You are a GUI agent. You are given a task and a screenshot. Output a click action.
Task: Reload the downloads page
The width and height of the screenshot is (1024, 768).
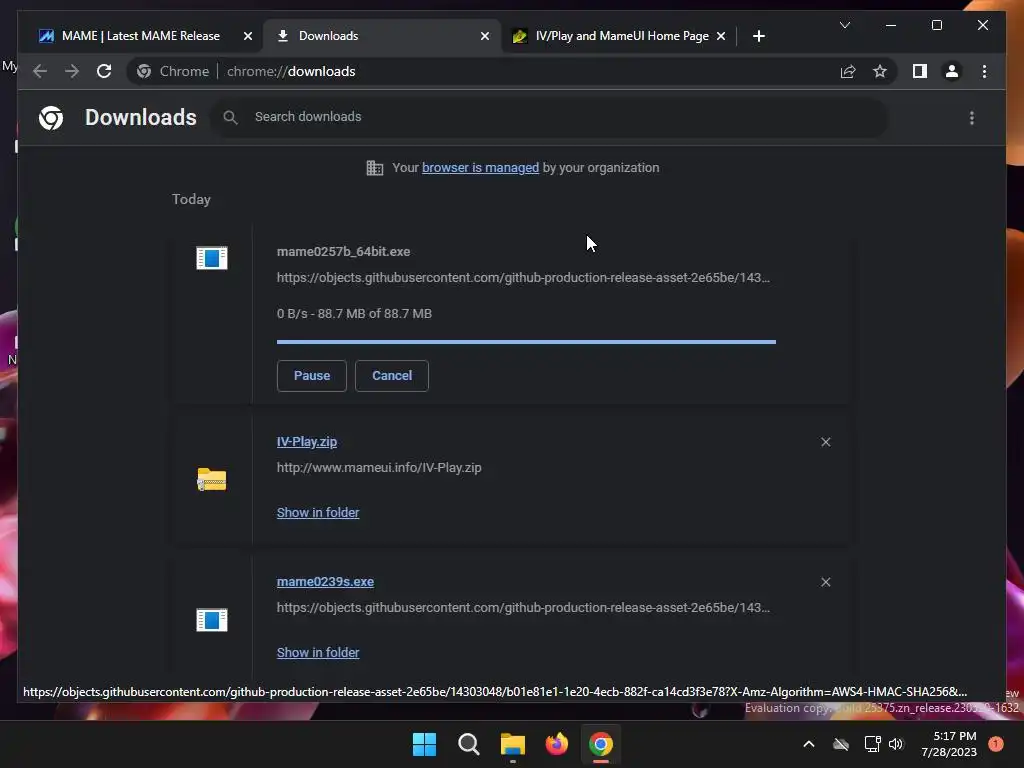tap(104, 71)
